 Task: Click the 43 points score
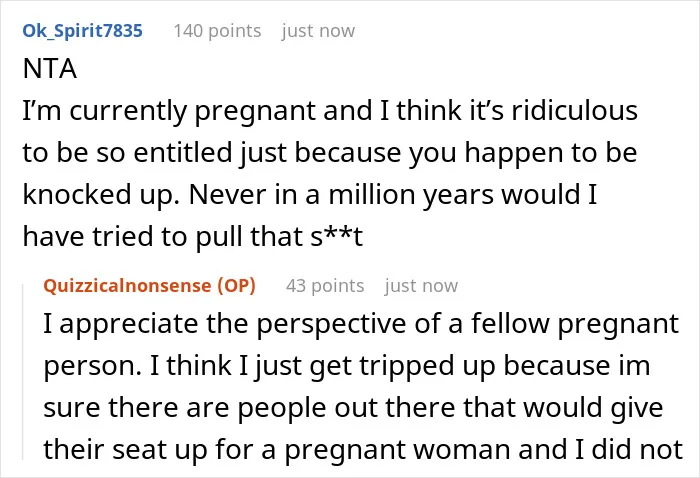click(325, 286)
